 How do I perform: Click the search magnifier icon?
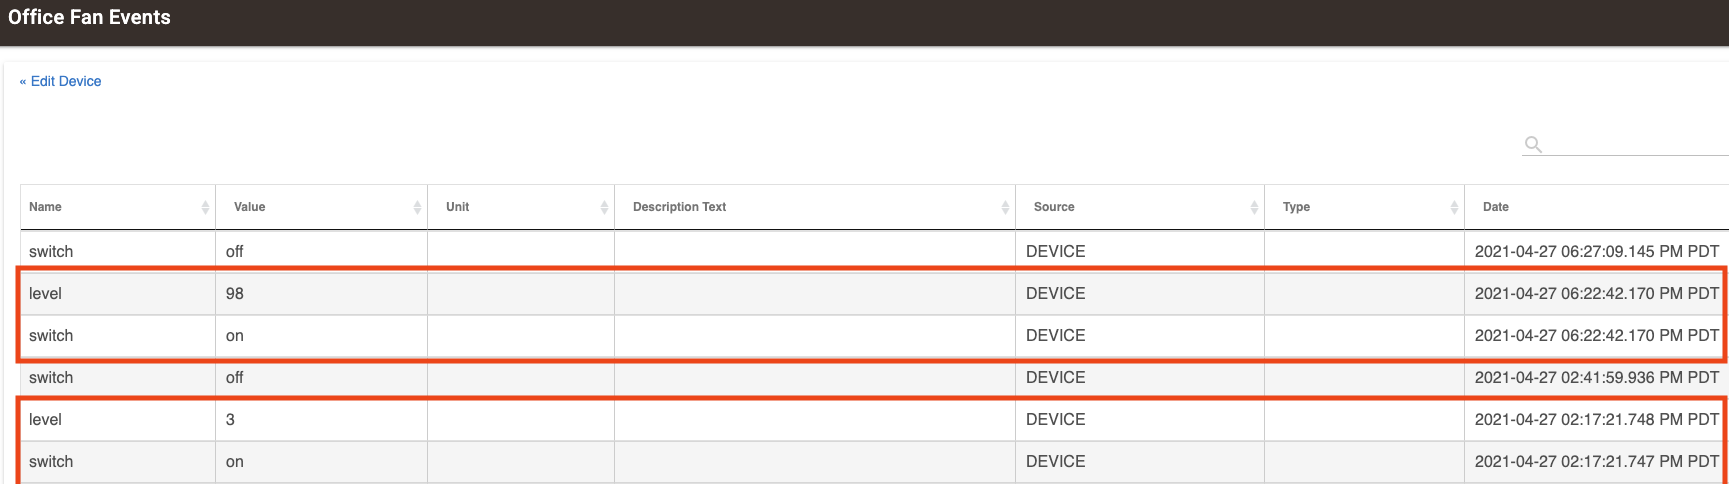1533,144
